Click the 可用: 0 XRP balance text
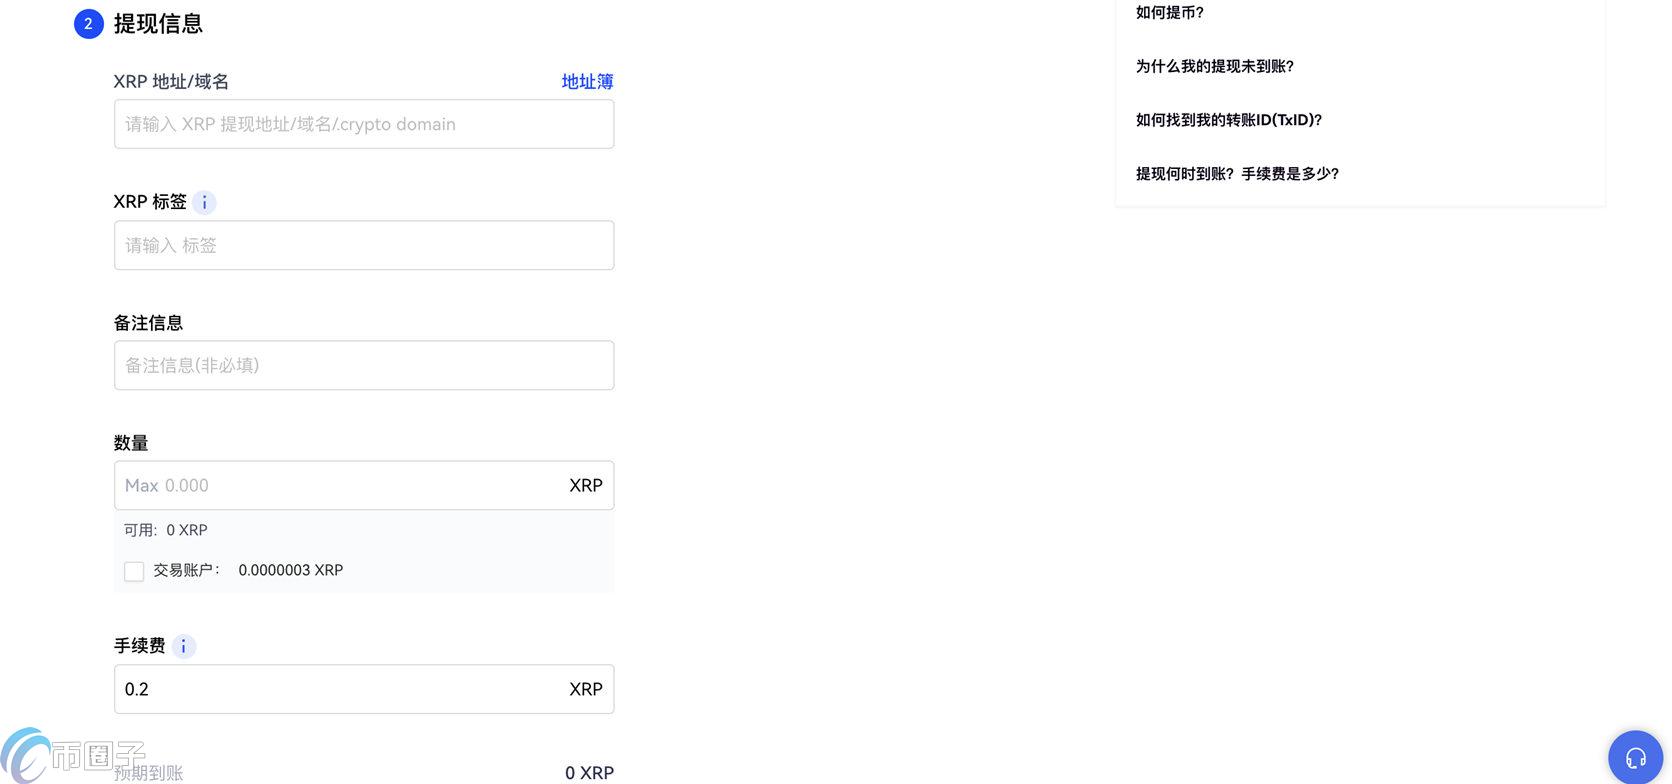Viewport: 1672px width, 784px height. click(166, 530)
